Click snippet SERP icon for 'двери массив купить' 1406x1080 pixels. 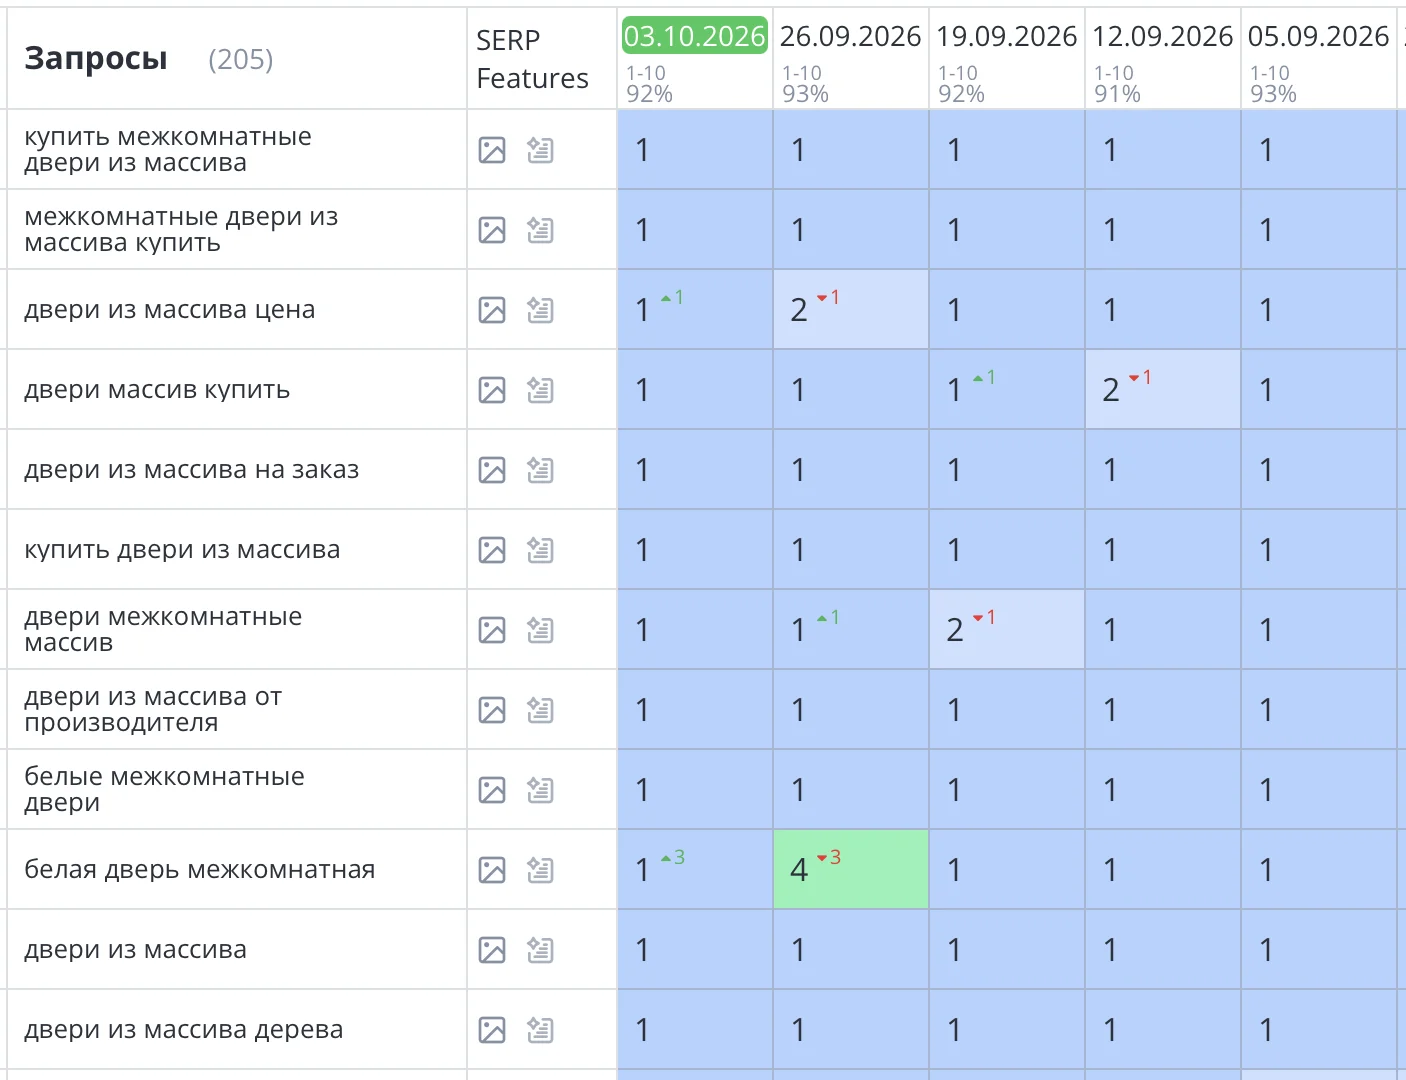click(x=540, y=390)
